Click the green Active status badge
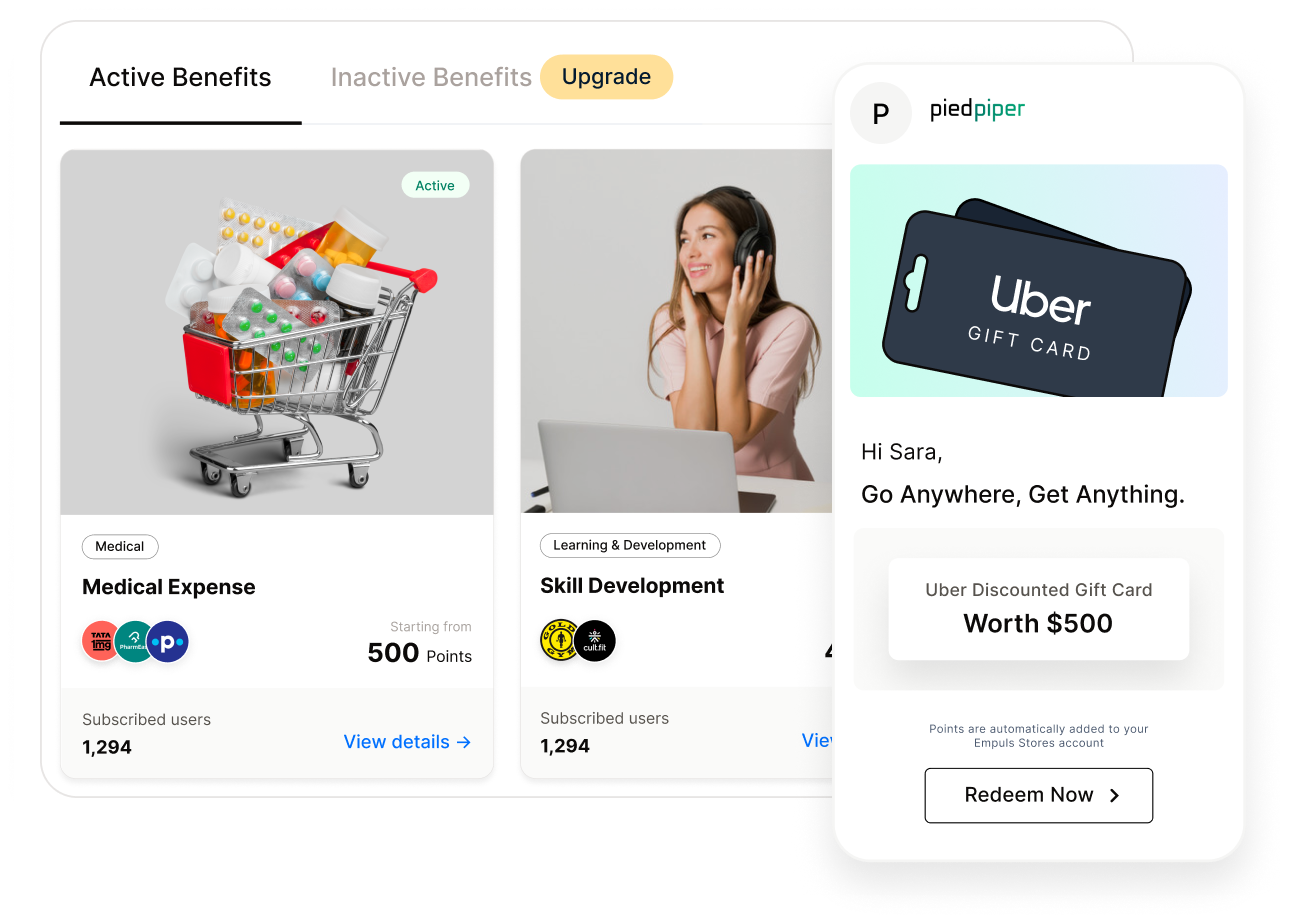The width and height of the screenshot is (1292, 923). (435, 185)
